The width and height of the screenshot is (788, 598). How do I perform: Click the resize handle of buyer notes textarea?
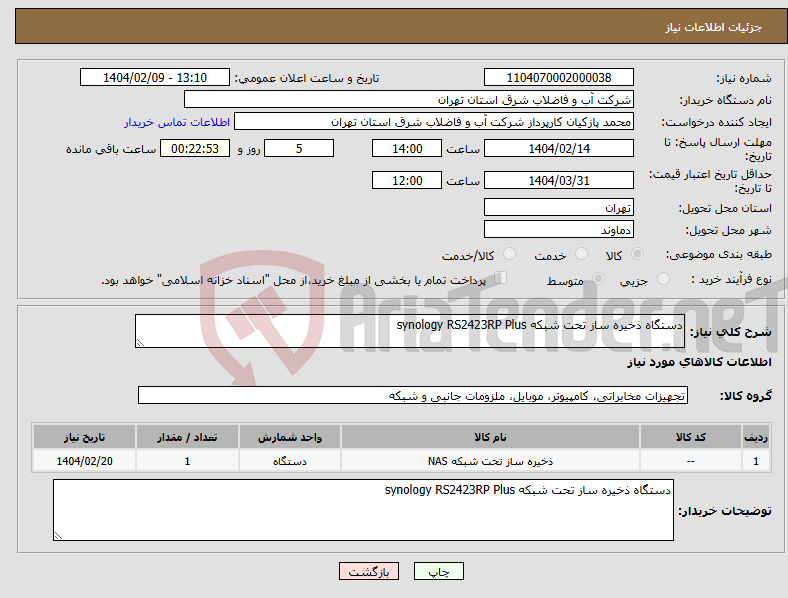point(58,536)
